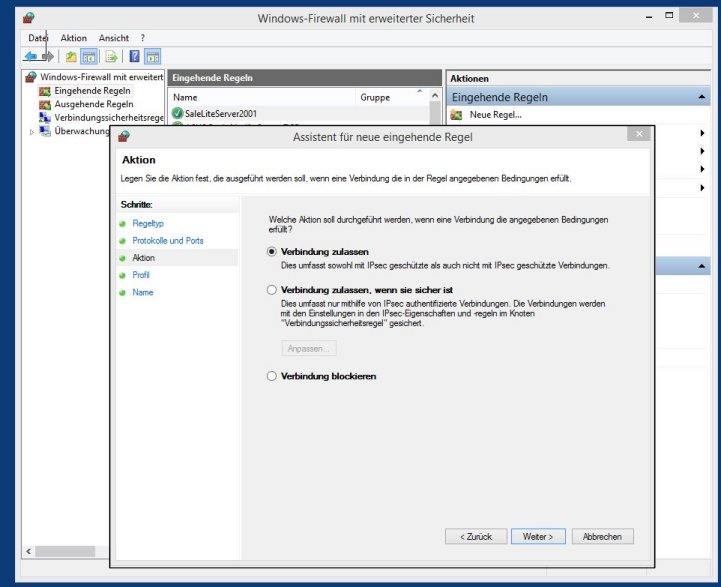Open Ausgehende Regeln in the tree
Screen dimensions: 721x587
pyautogui.click(x=93, y=104)
